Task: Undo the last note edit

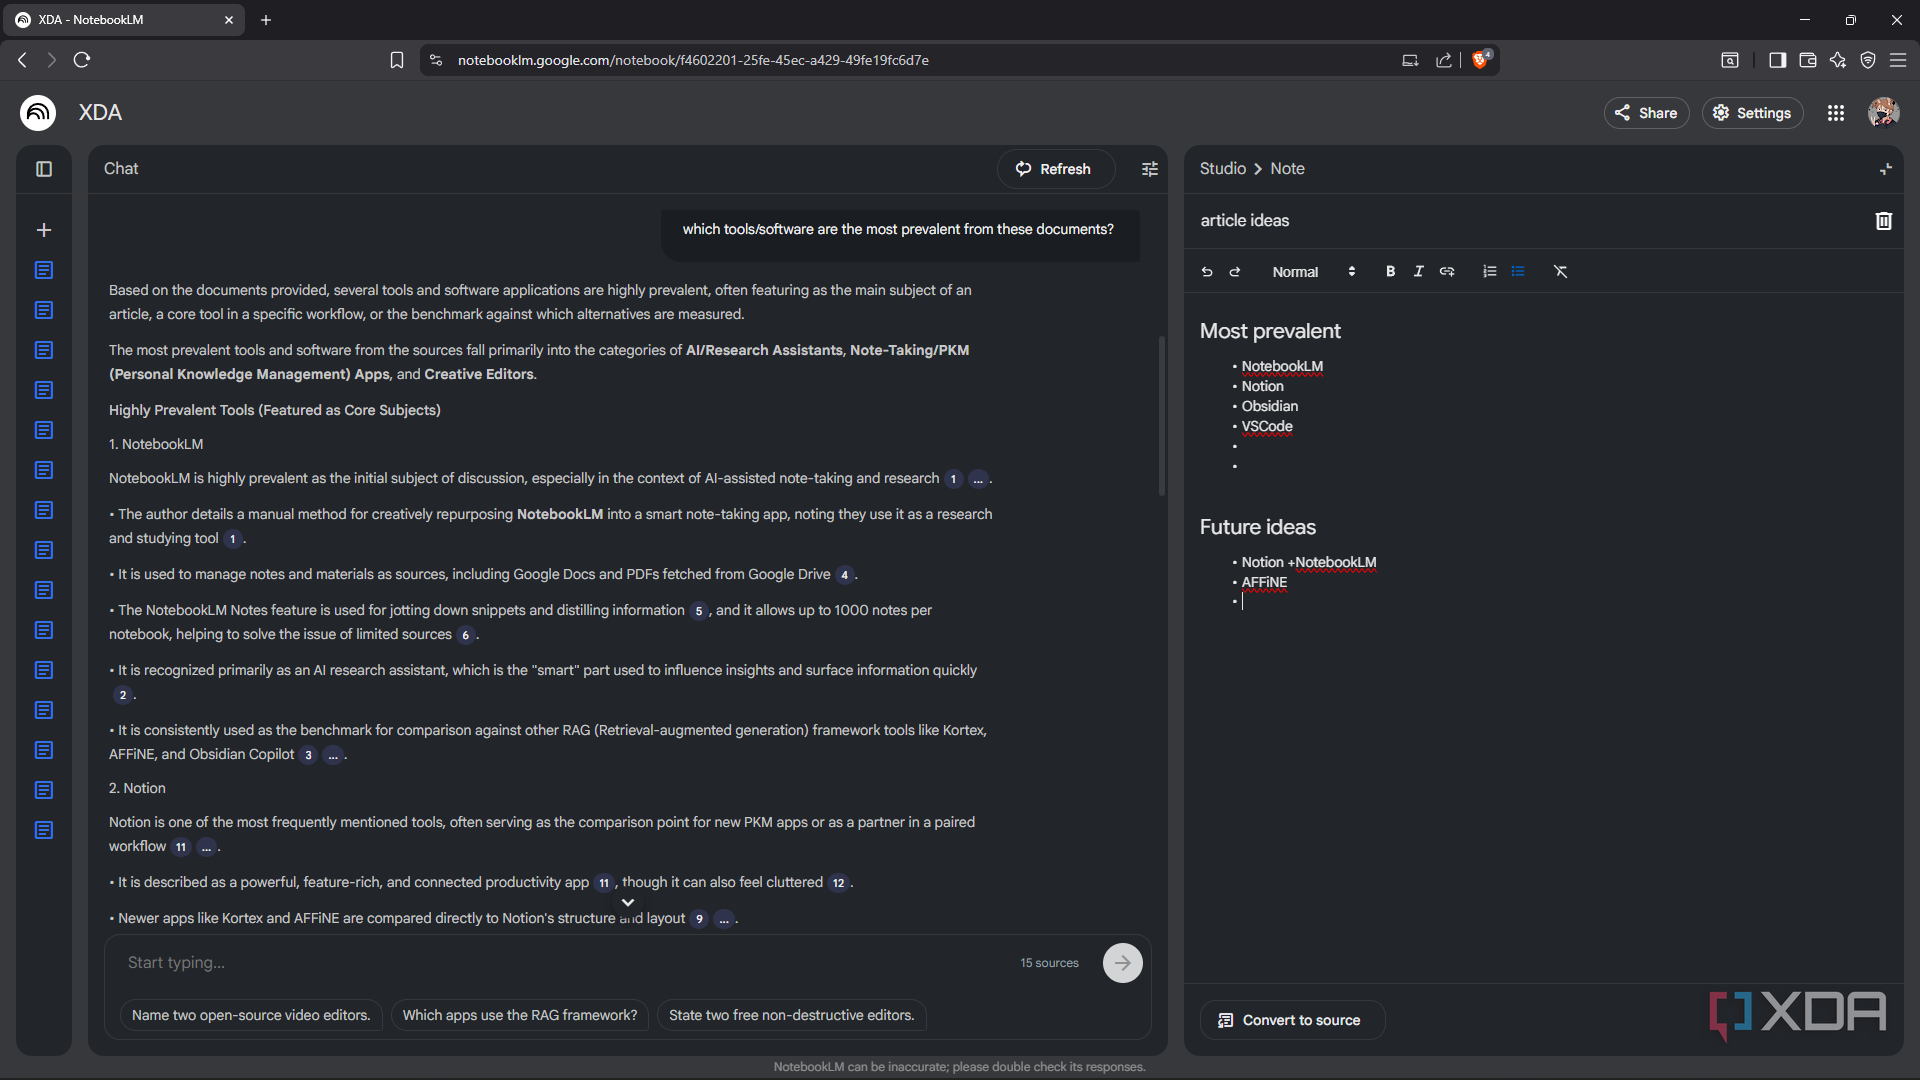Action: pyautogui.click(x=1207, y=272)
